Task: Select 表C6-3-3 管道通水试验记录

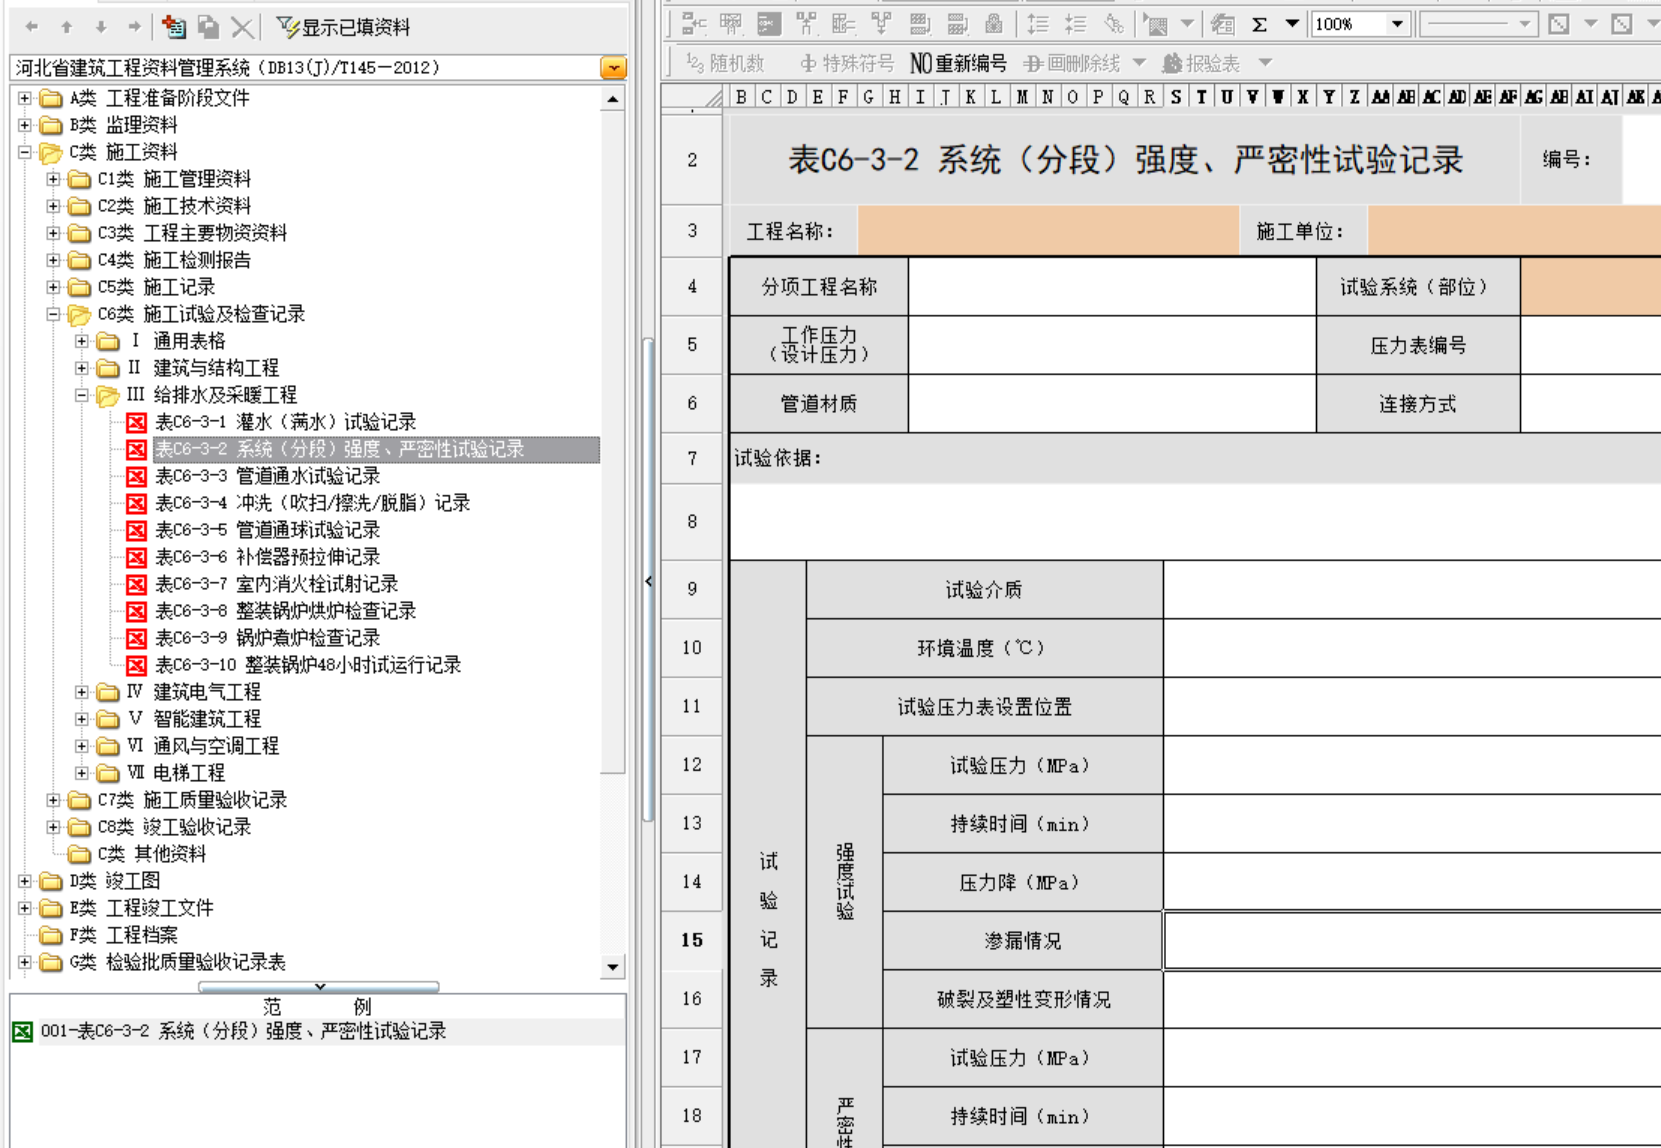Action: [x=267, y=476]
